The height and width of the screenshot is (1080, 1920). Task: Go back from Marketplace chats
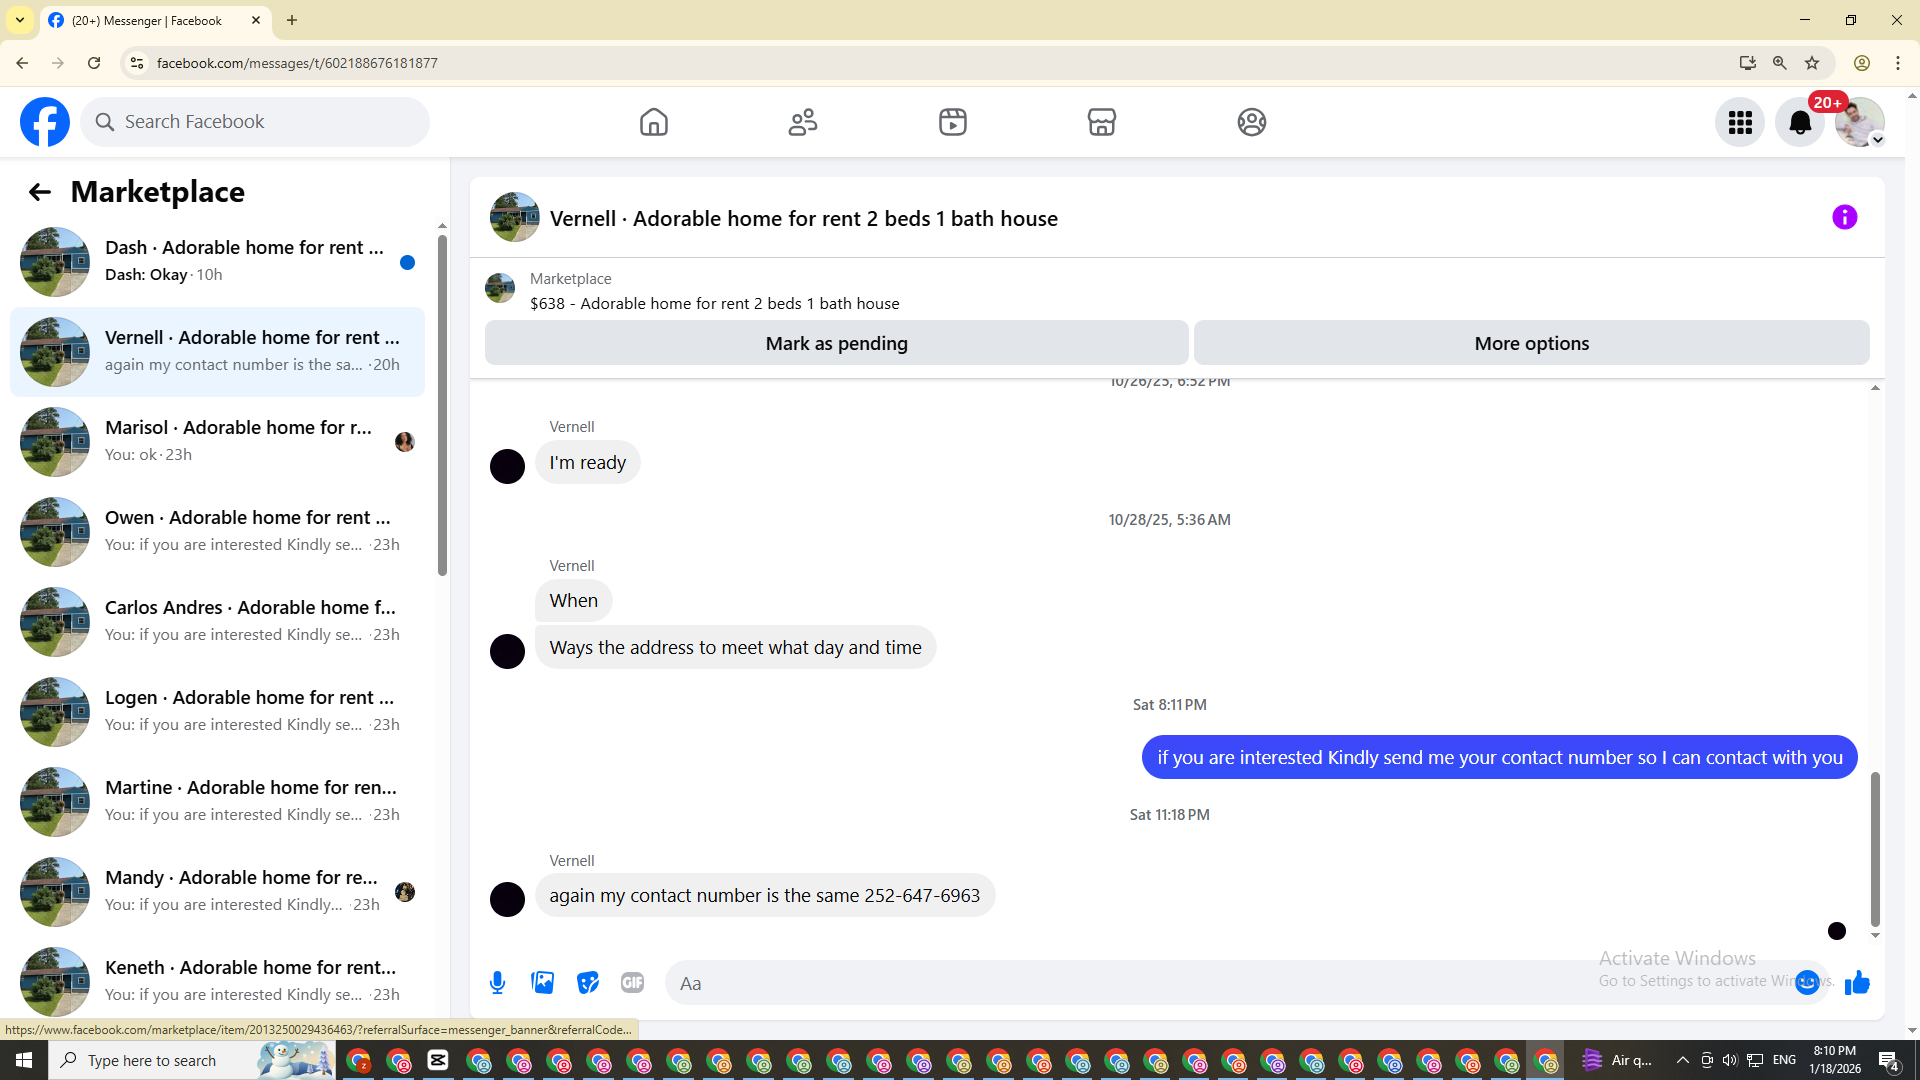pyautogui.click(x=39, y=192)
